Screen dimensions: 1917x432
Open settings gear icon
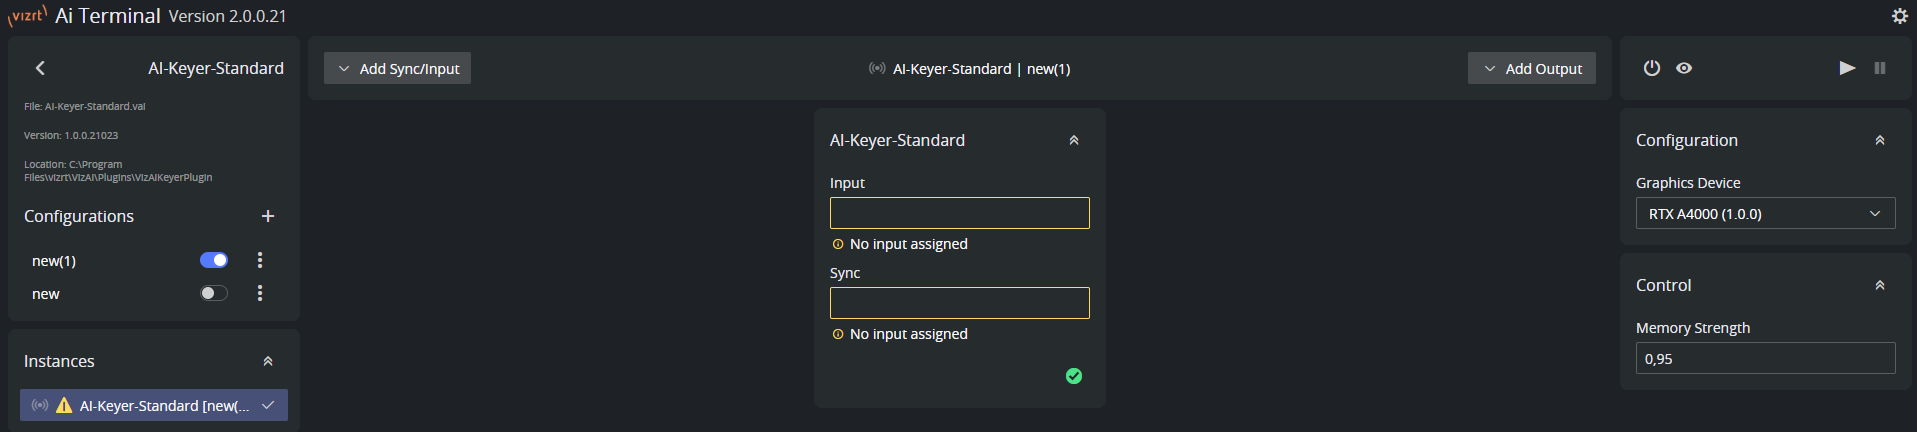(1899, 16)
